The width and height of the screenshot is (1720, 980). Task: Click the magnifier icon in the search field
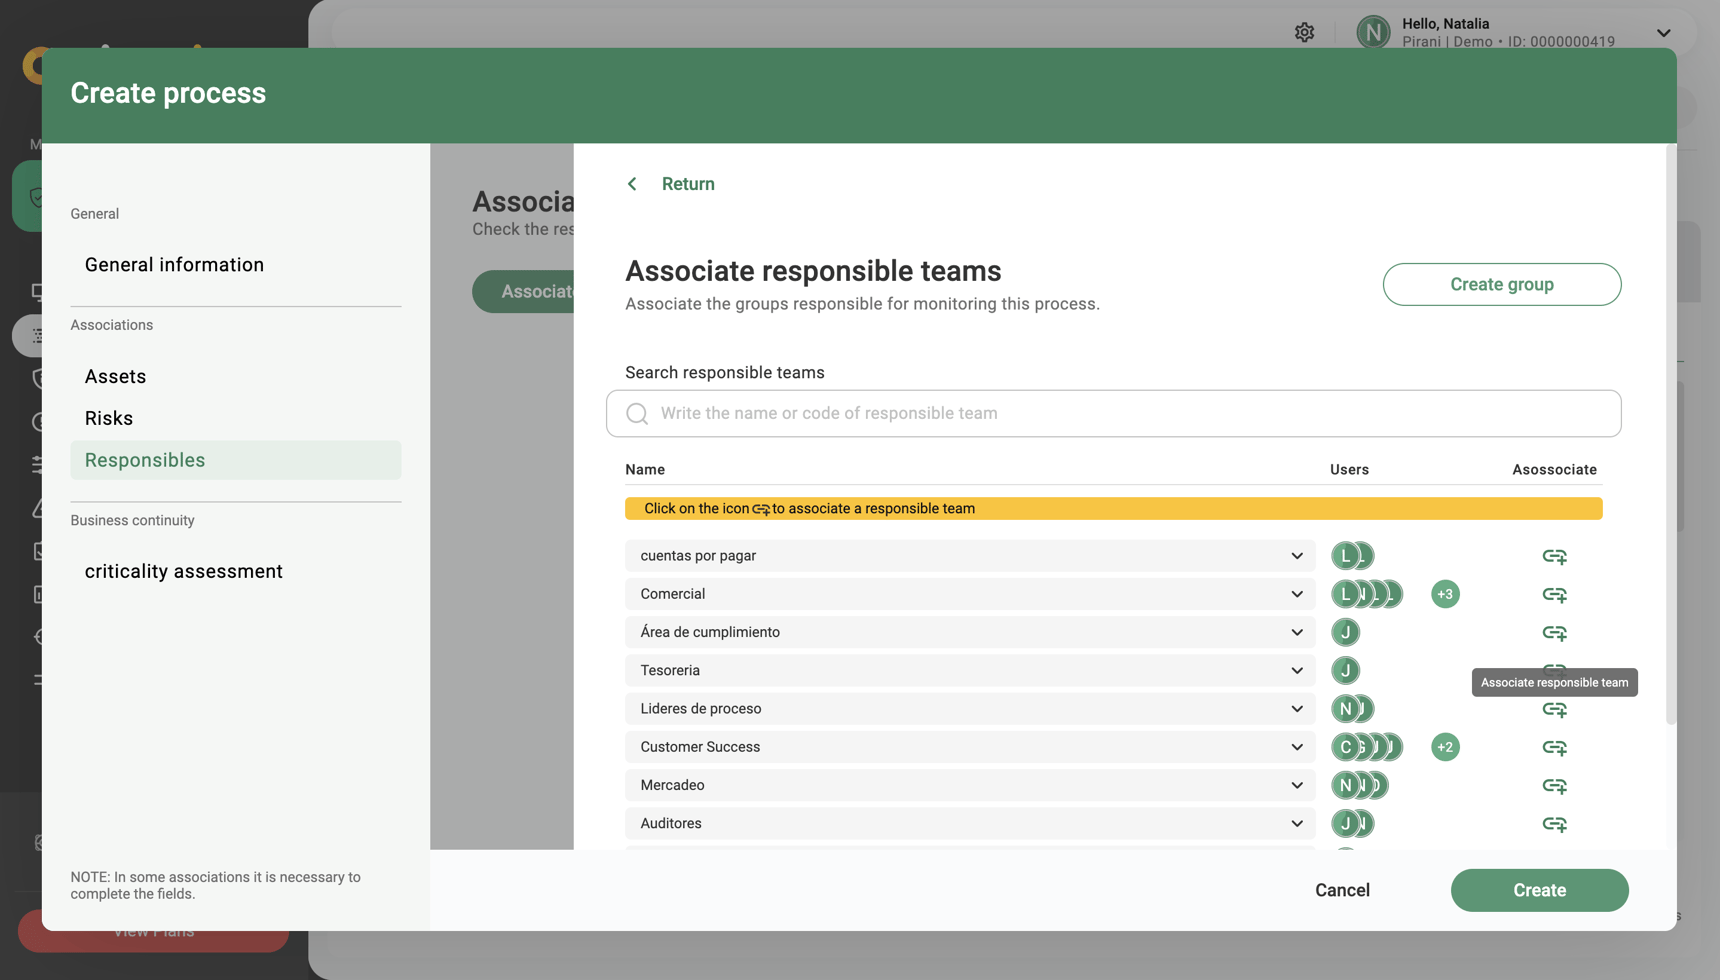point(637,413)
